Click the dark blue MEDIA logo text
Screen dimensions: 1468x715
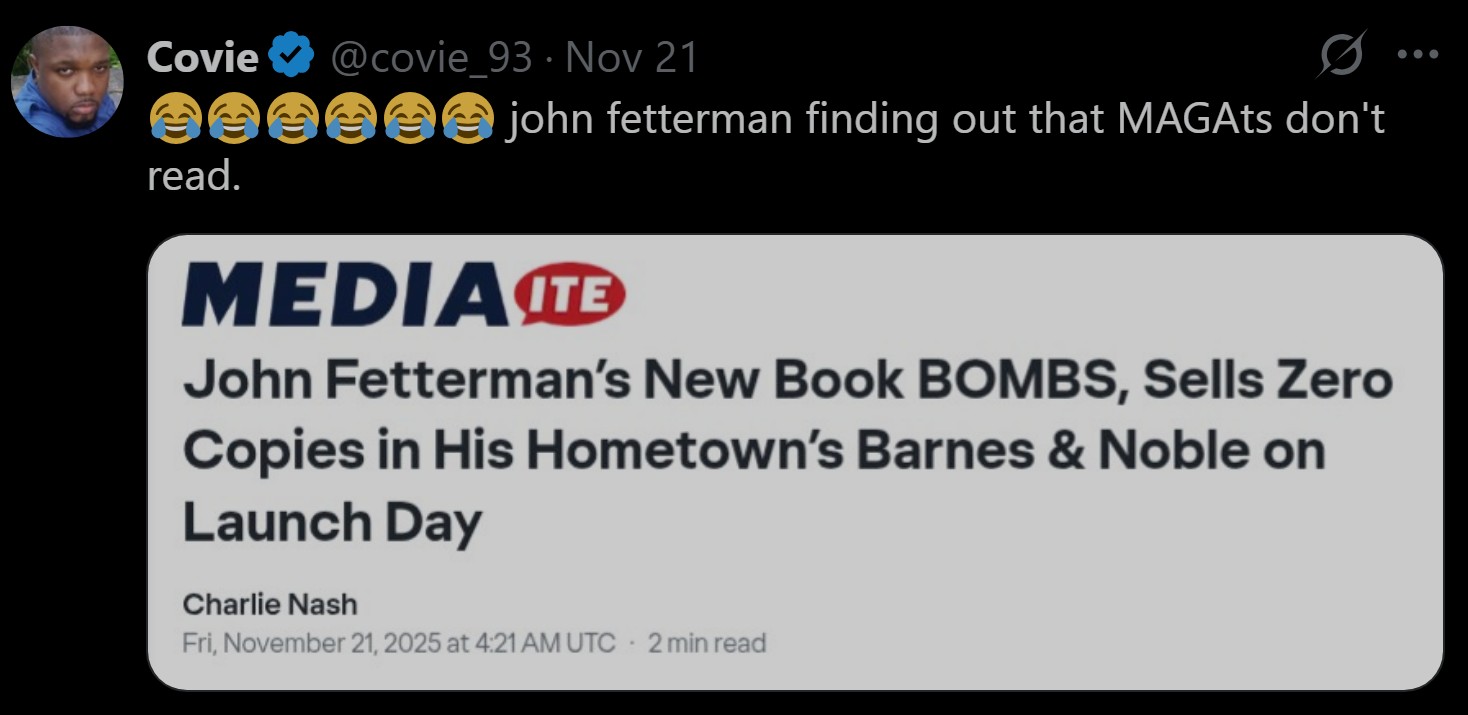[345, 296]
